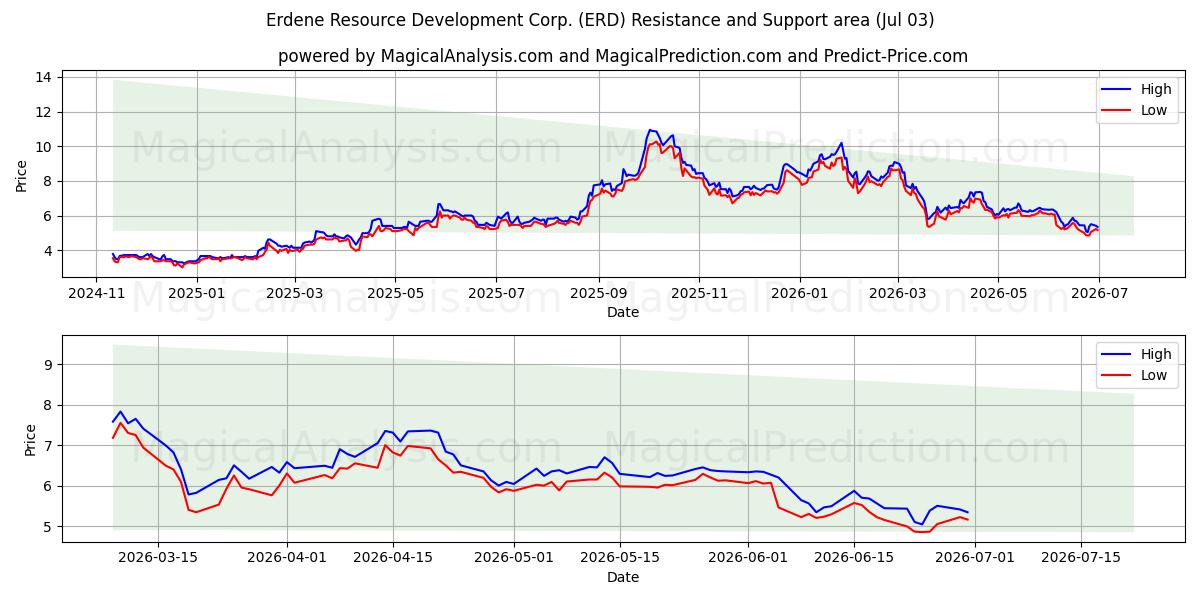Click the 2025-01 date label on the top axis
Screen dimensions: 1200x600
(x=197, y=293)
